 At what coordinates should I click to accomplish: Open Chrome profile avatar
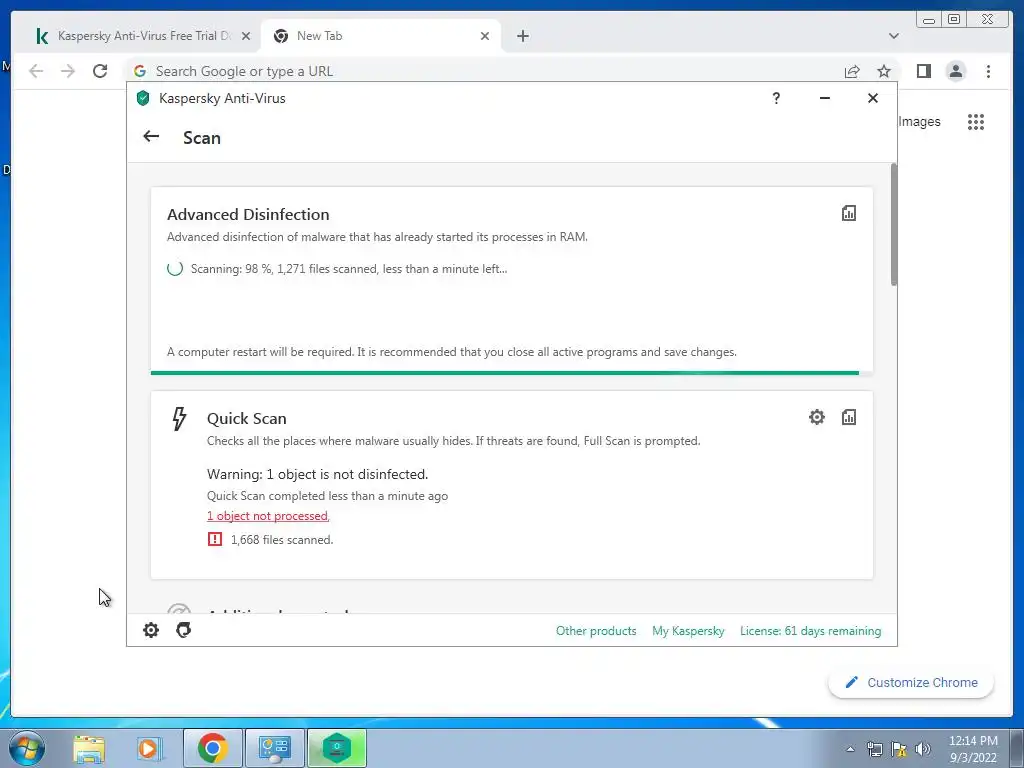click(955, 71)
